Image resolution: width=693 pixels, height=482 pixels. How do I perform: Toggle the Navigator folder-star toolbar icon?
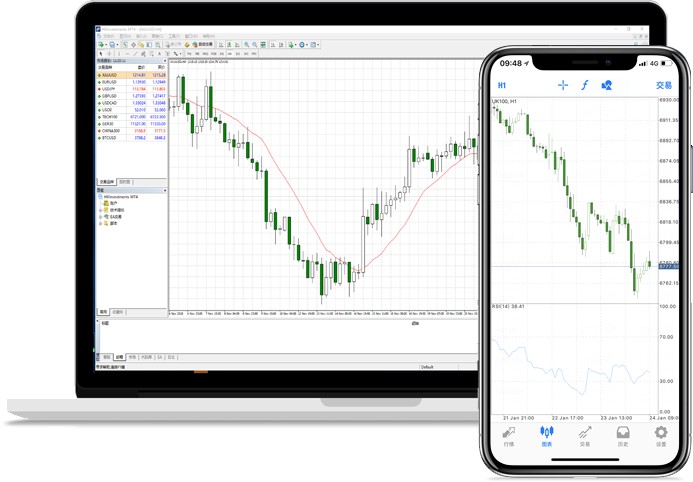[x=141, y=45]
